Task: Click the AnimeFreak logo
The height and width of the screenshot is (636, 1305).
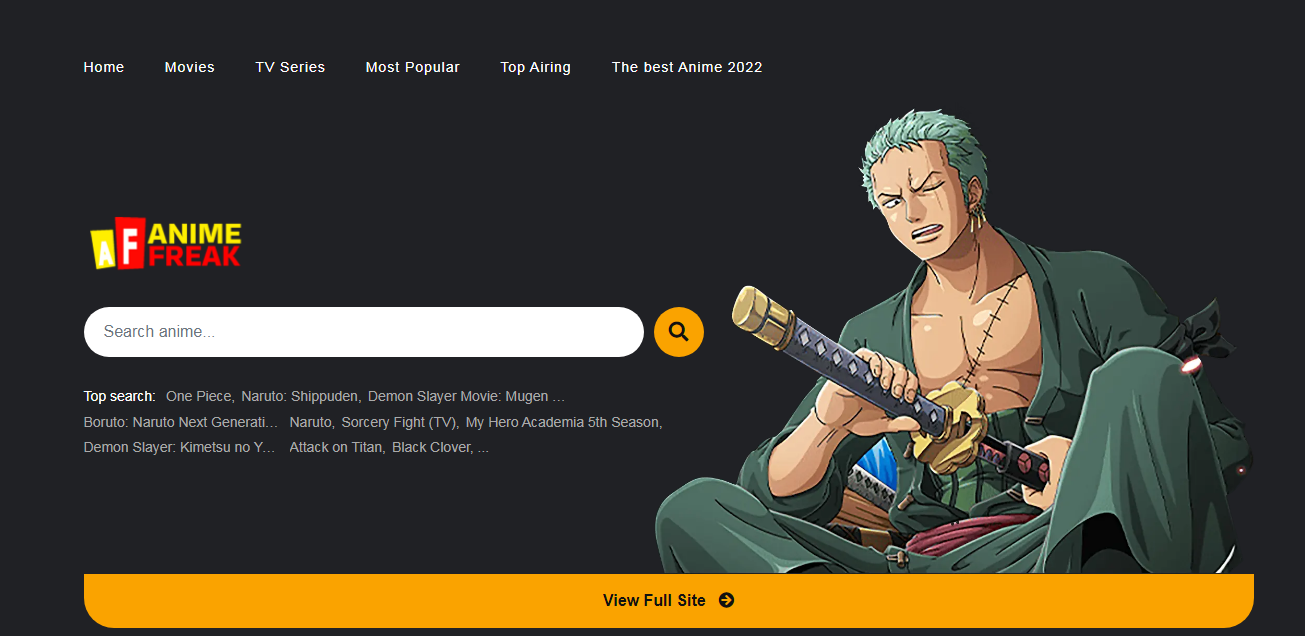Action: pos(166,242)
